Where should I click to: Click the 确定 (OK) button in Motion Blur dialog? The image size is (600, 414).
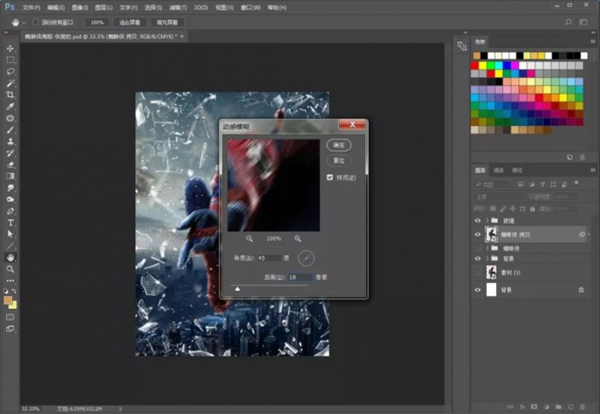point(337,145)
